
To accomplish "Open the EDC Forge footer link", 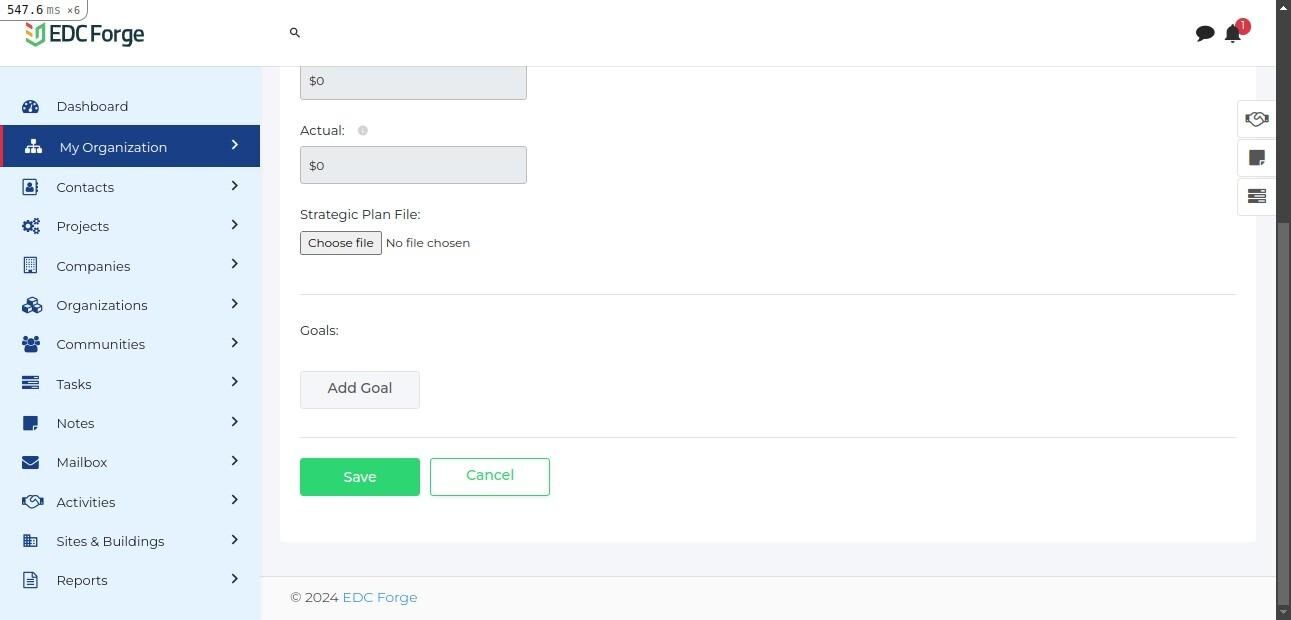I will [x=380, y=597].
